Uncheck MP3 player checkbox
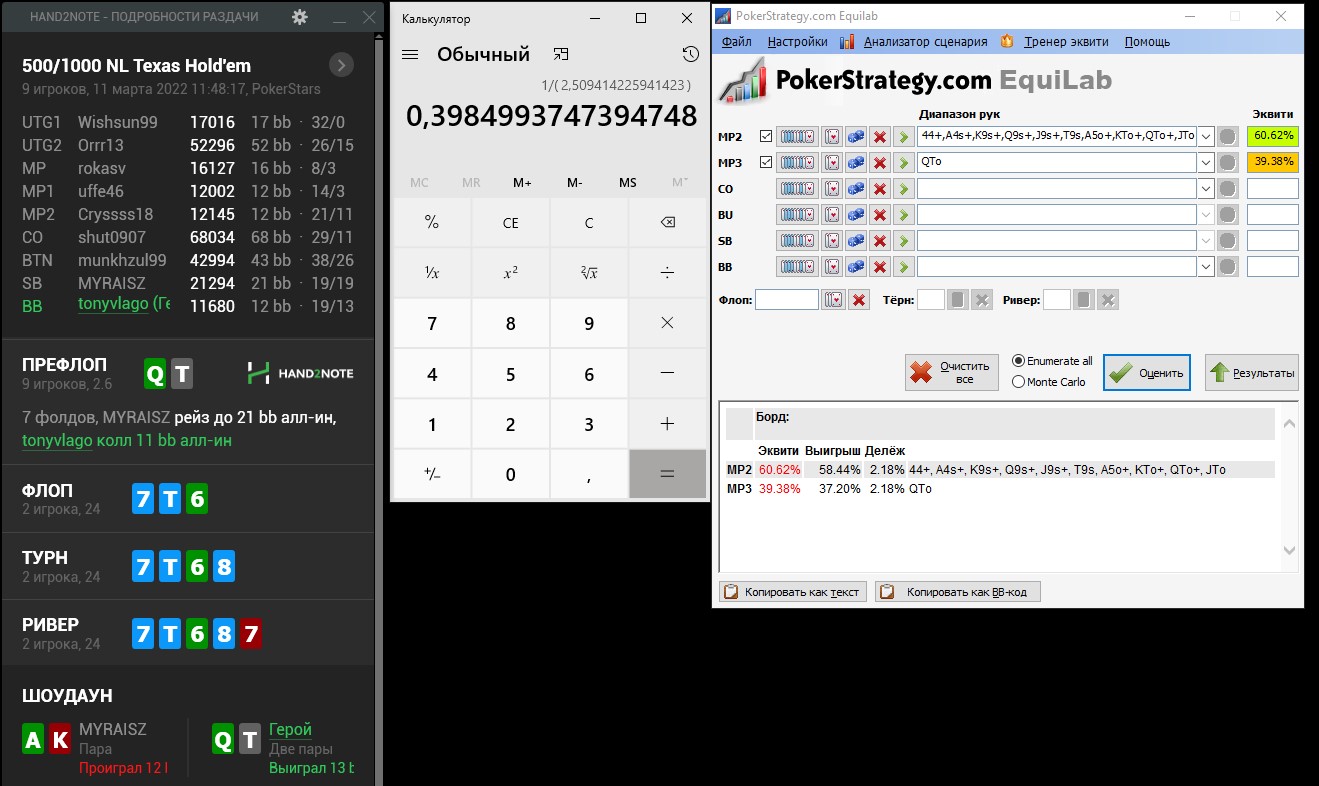This screenshot has height=786, width=1319. [x=766, y=162]
